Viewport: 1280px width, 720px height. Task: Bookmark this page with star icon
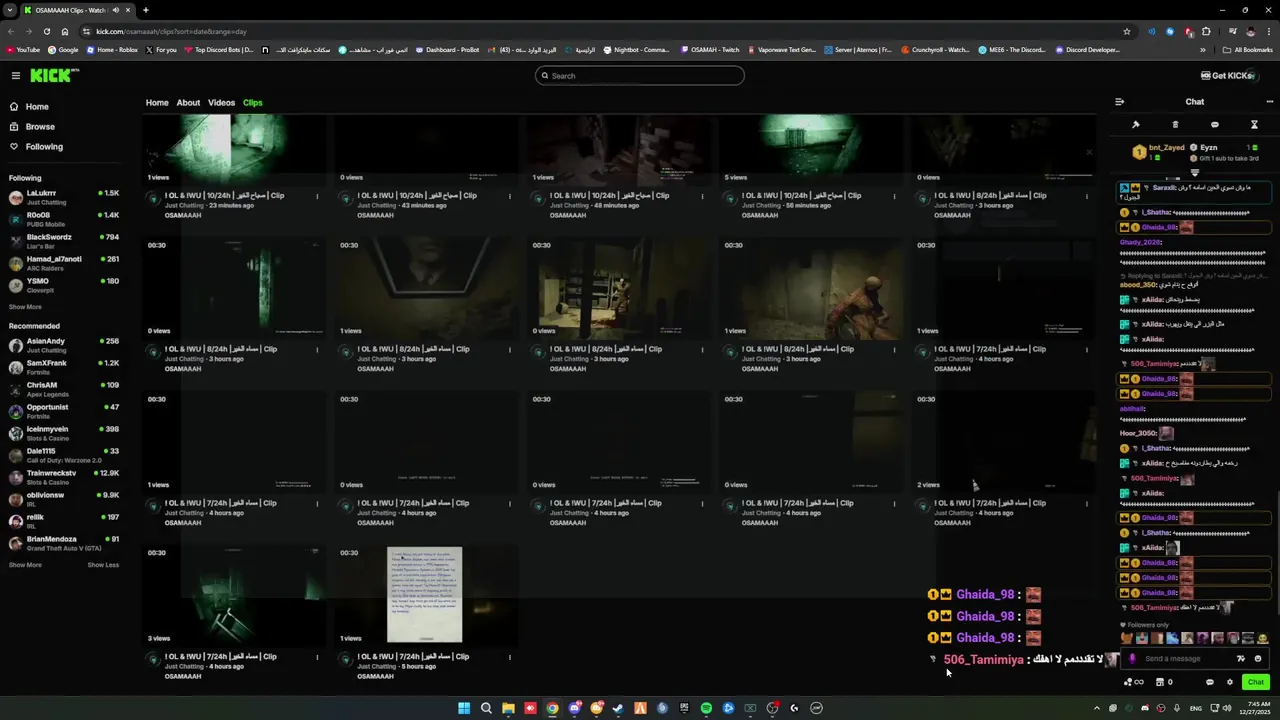click(1127, 31)
